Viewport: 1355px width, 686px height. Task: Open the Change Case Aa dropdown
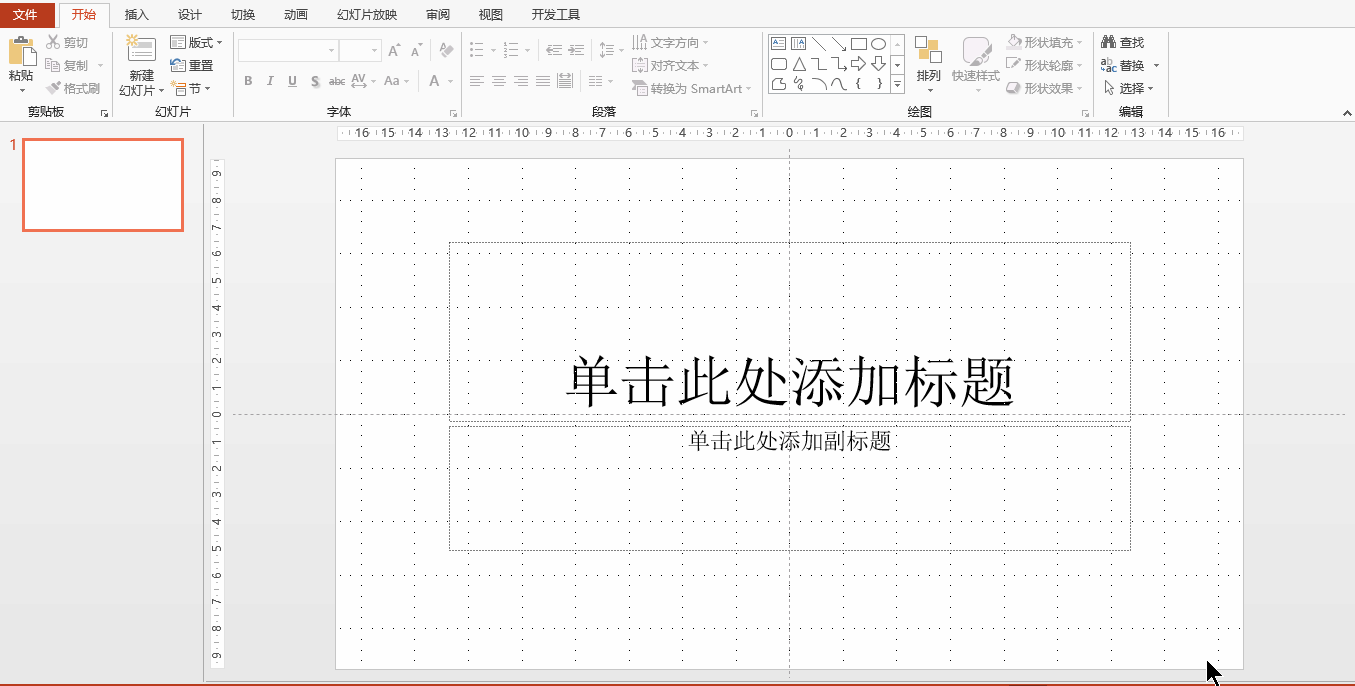pos(396,81)
